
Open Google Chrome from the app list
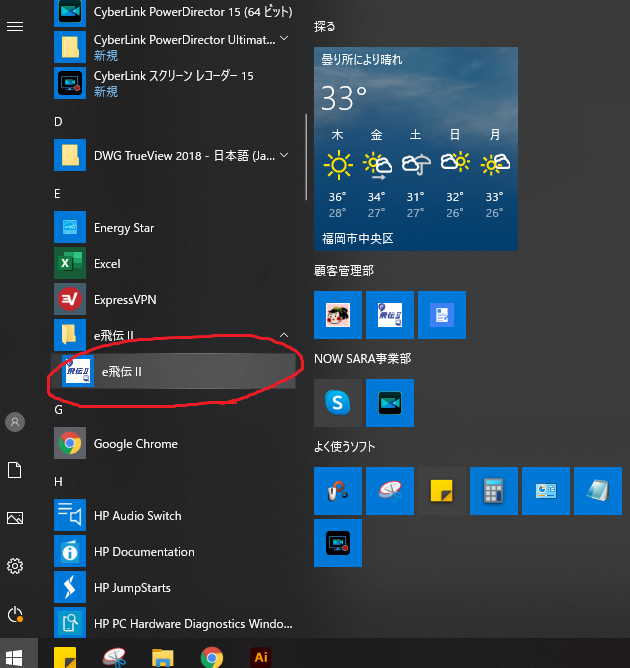[135, 444]
